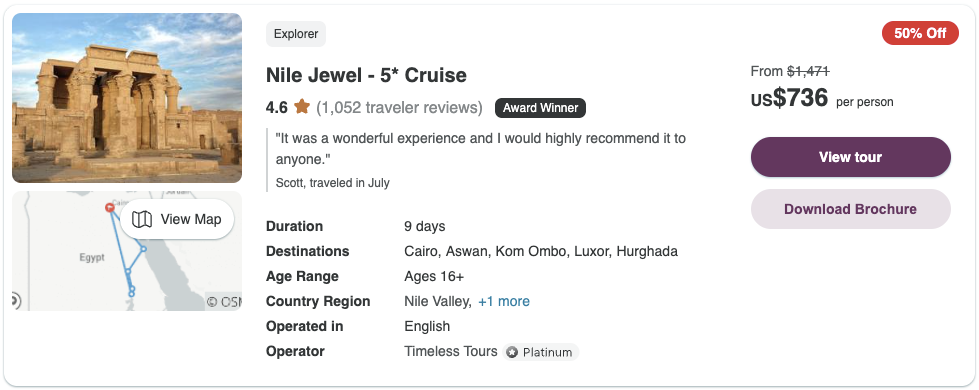Click the Award Winner badge
The image size is (979, 390).
[541, 108]
